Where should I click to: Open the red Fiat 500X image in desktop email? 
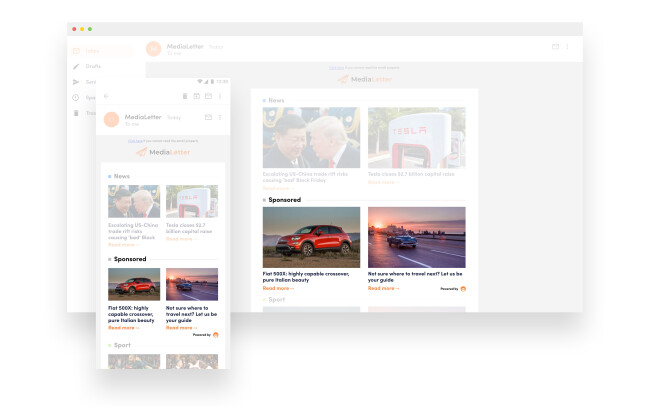coord(311,237)
